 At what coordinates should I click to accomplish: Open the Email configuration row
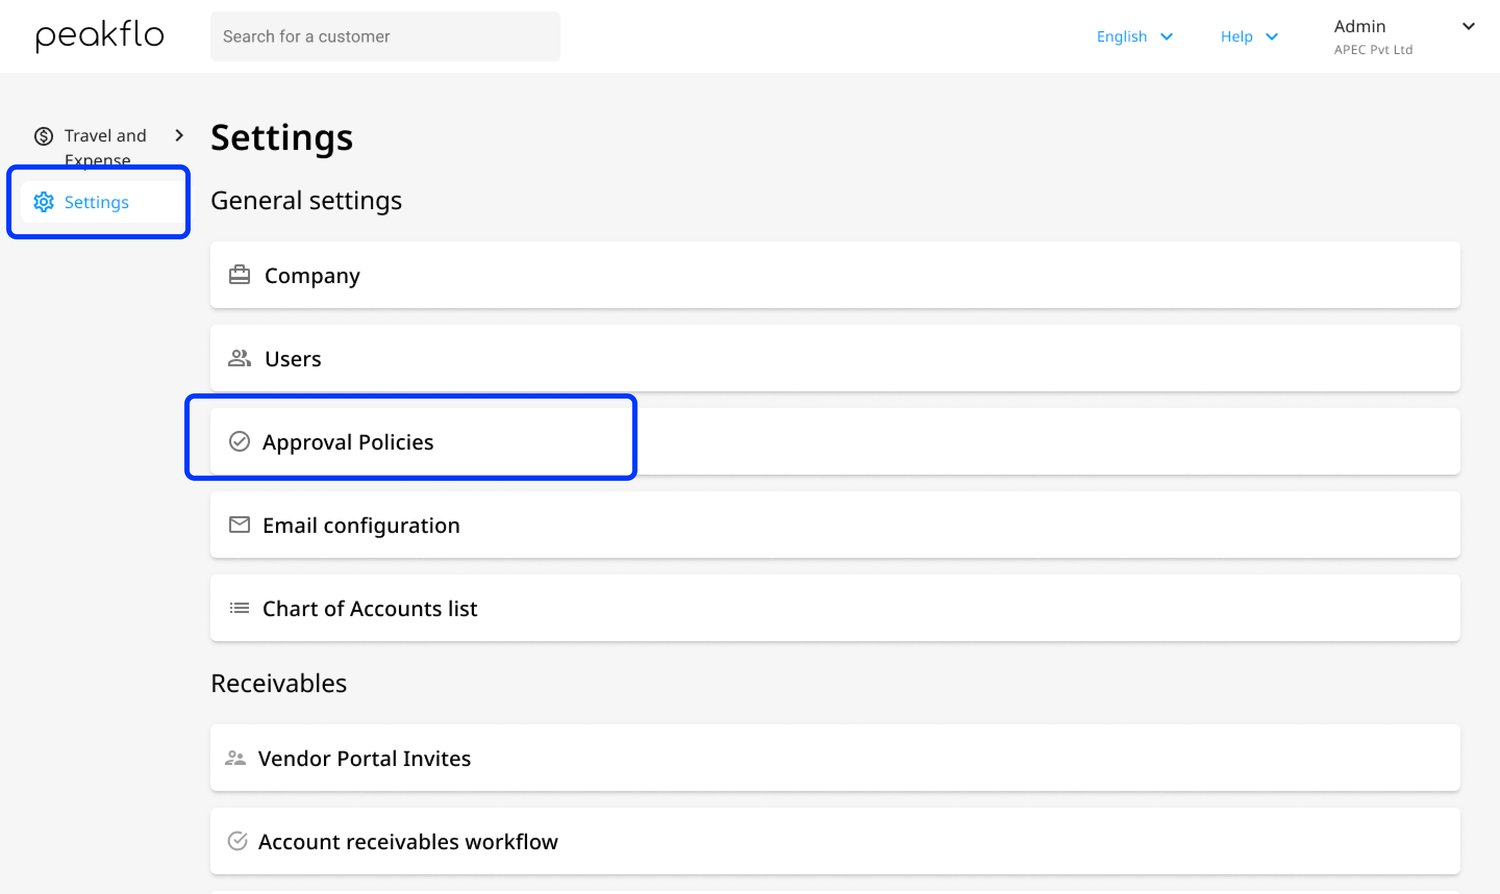tap(835, 525)
